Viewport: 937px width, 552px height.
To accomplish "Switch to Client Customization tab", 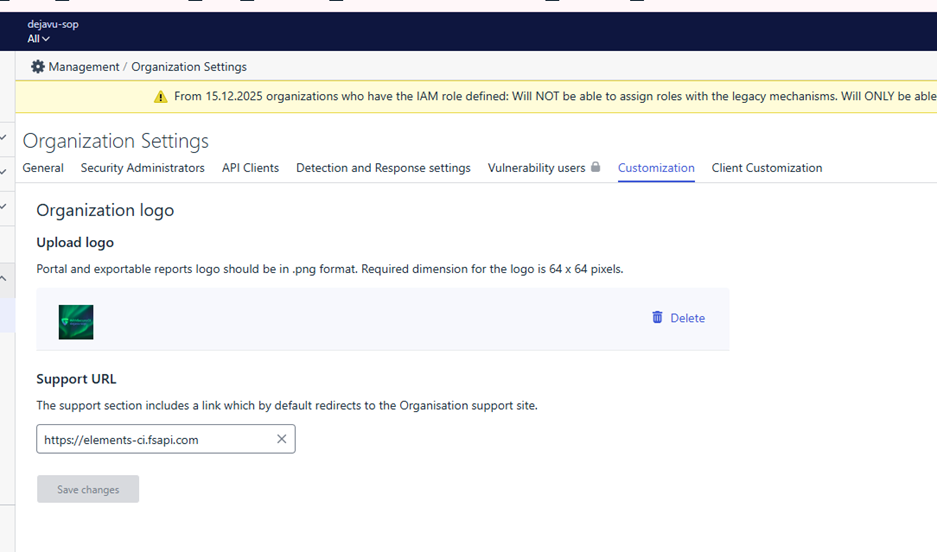I will [x=767, y=168].
